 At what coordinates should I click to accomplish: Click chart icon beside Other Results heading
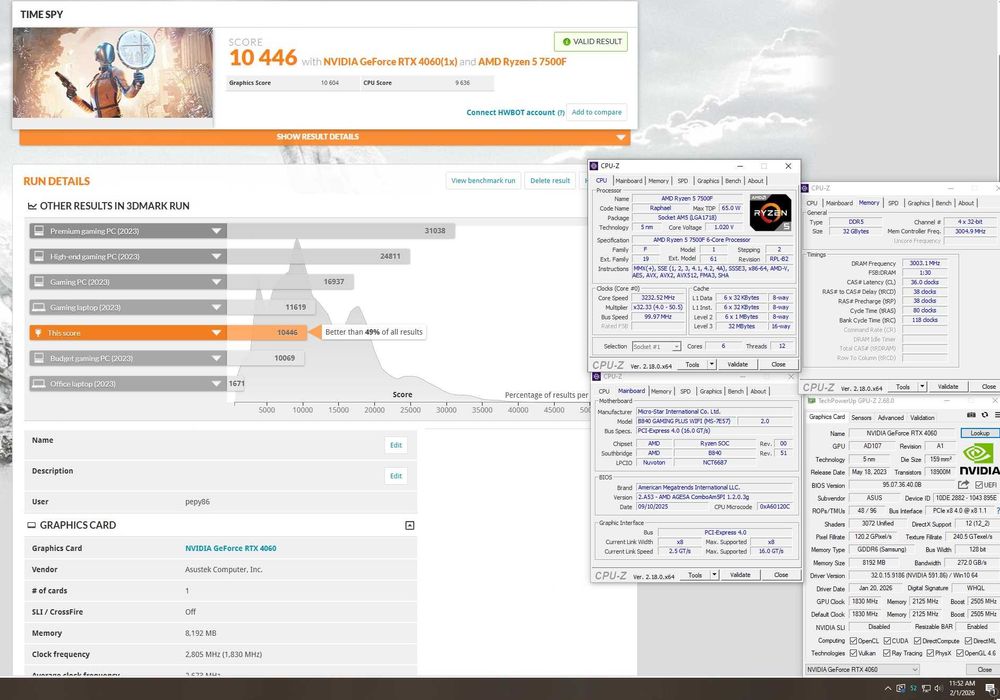tap(32, 206)
